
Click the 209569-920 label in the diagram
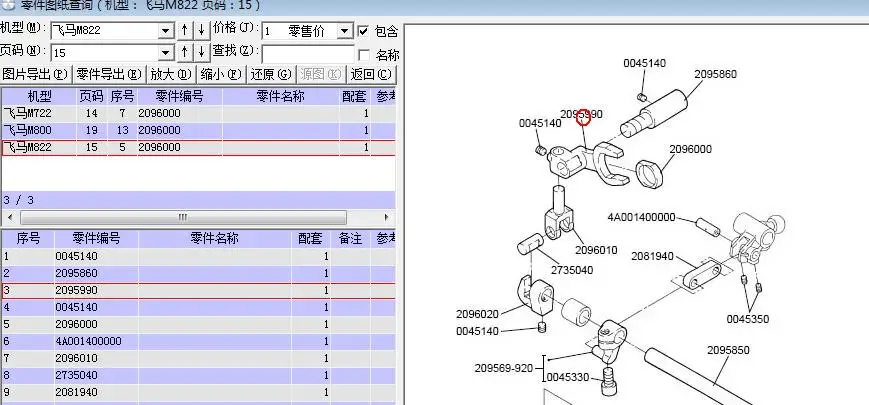504,368
